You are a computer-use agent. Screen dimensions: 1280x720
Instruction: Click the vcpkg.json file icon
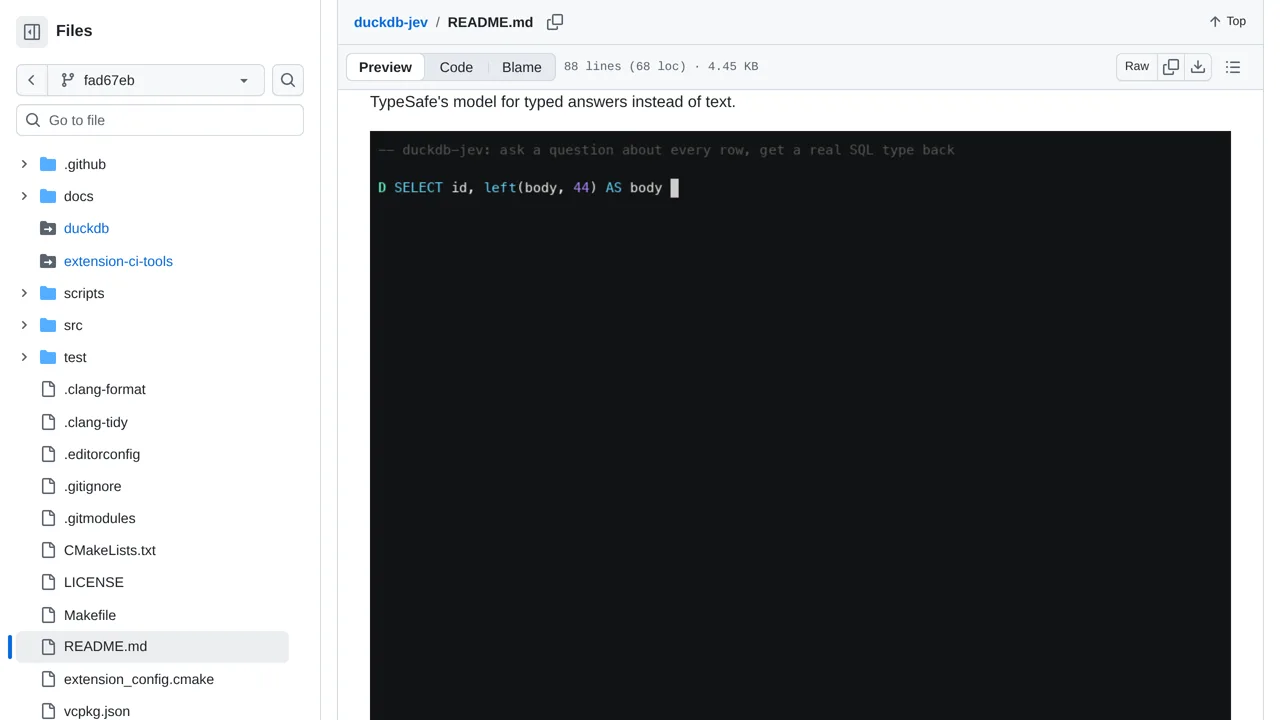(48, 711)
